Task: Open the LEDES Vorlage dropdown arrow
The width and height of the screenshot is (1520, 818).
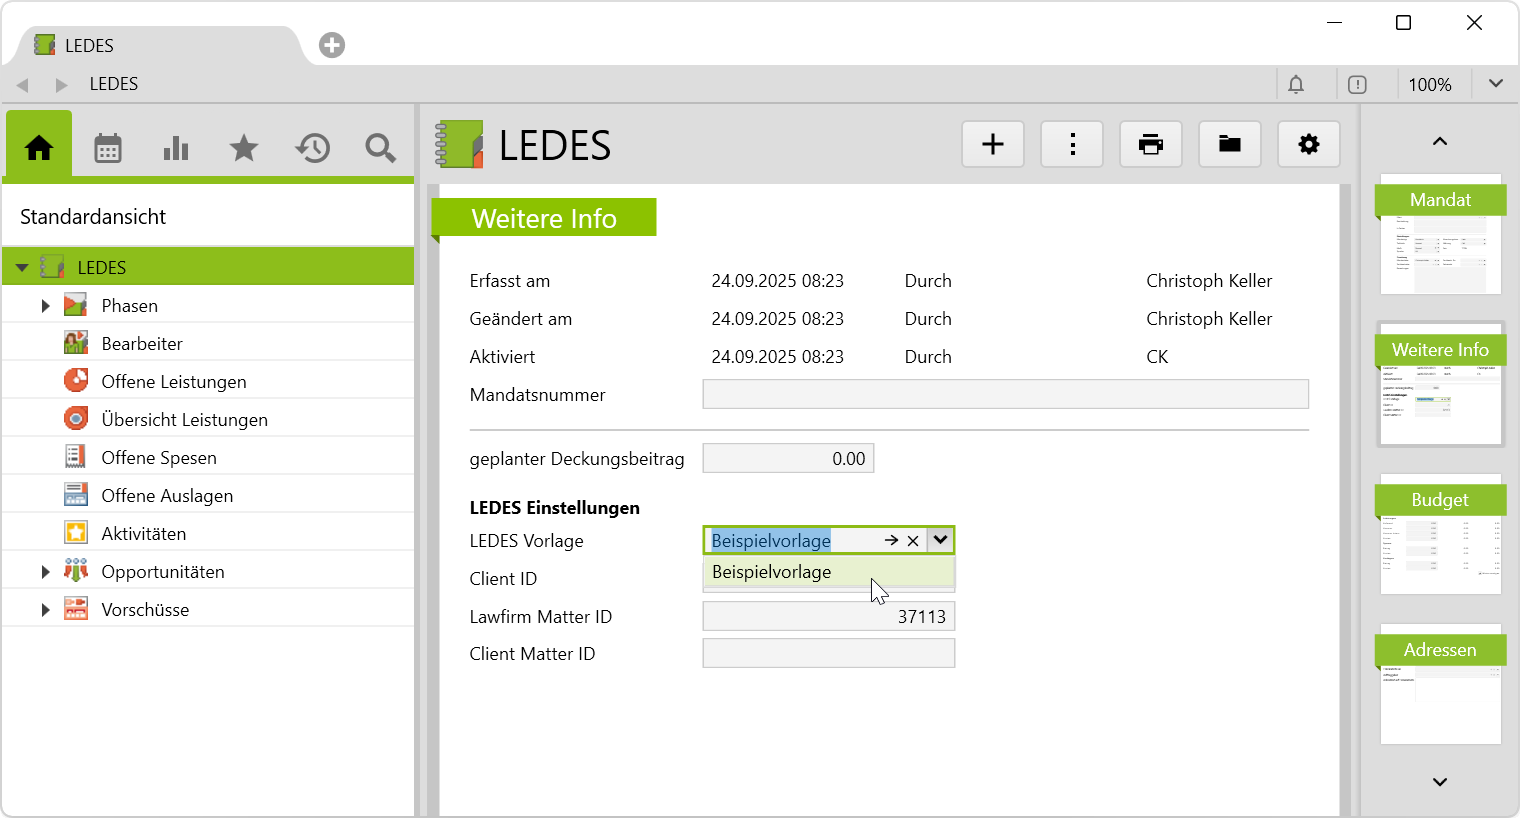Action: coord(940,540)
